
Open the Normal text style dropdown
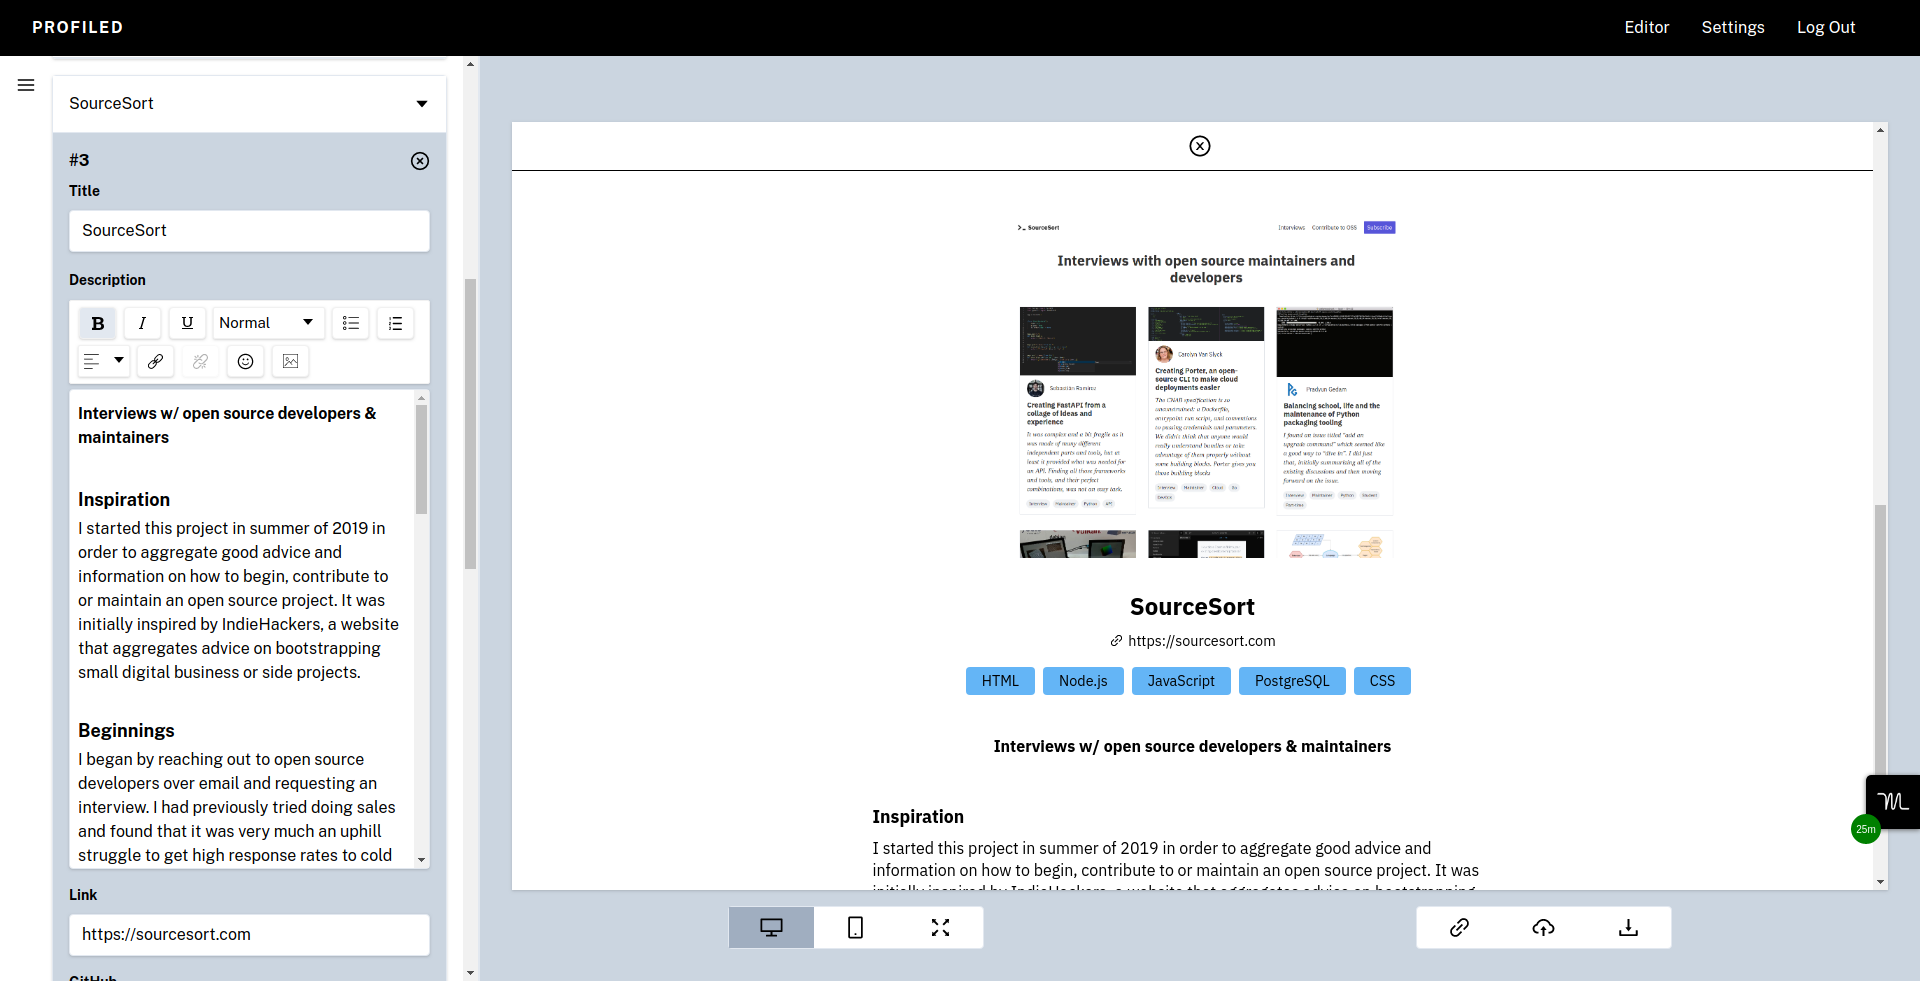(268, 323)
